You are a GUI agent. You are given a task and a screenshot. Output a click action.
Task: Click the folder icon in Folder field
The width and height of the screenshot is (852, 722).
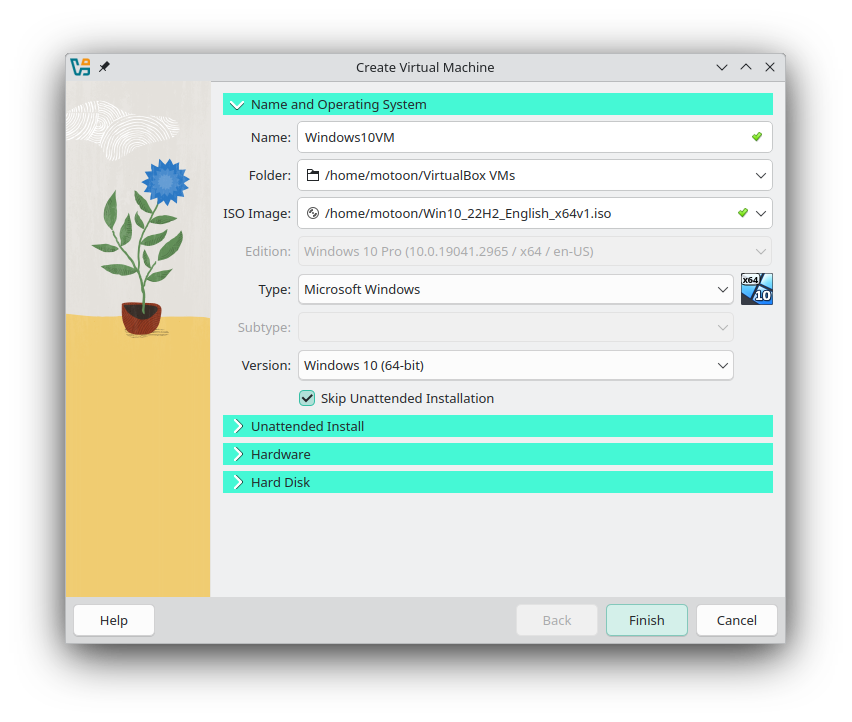[313, 175]
